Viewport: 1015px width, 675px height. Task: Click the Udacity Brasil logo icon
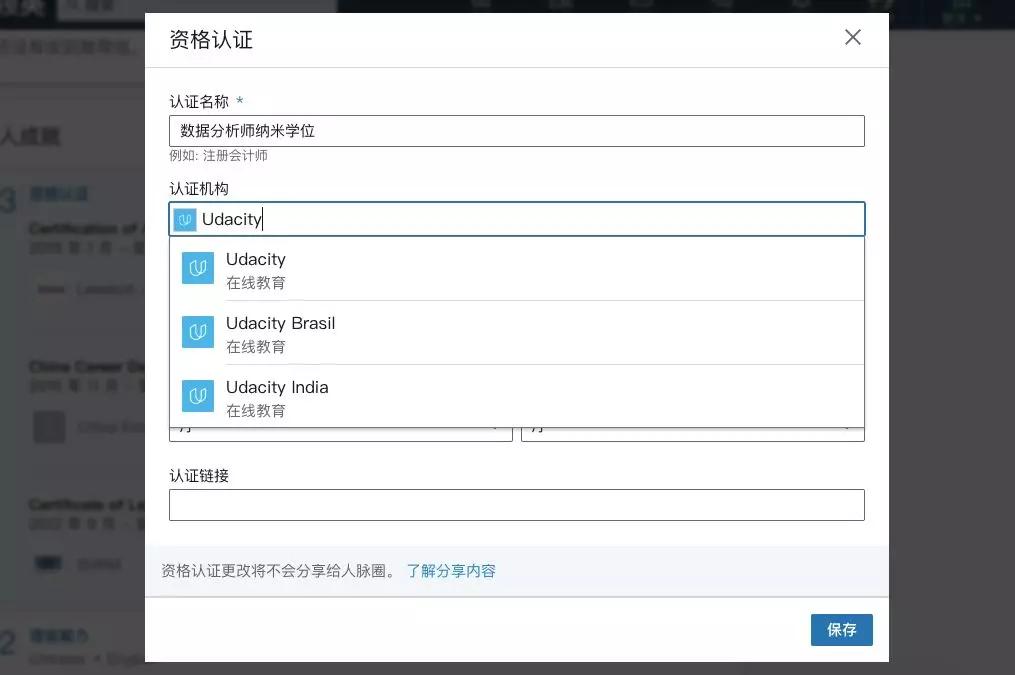(197, 333)
